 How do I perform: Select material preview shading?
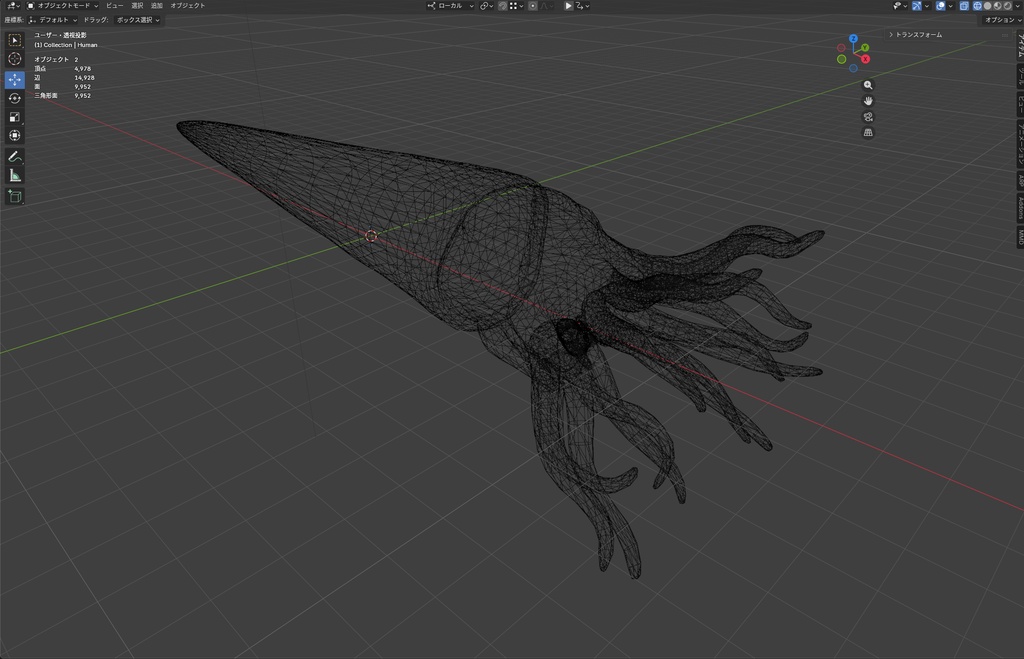pos(998,6)
